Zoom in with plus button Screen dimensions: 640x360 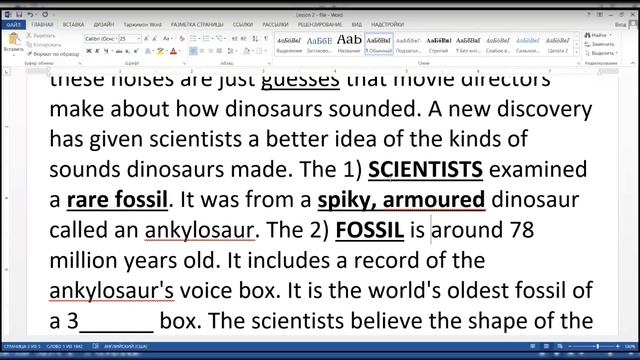tap(618, 346)
